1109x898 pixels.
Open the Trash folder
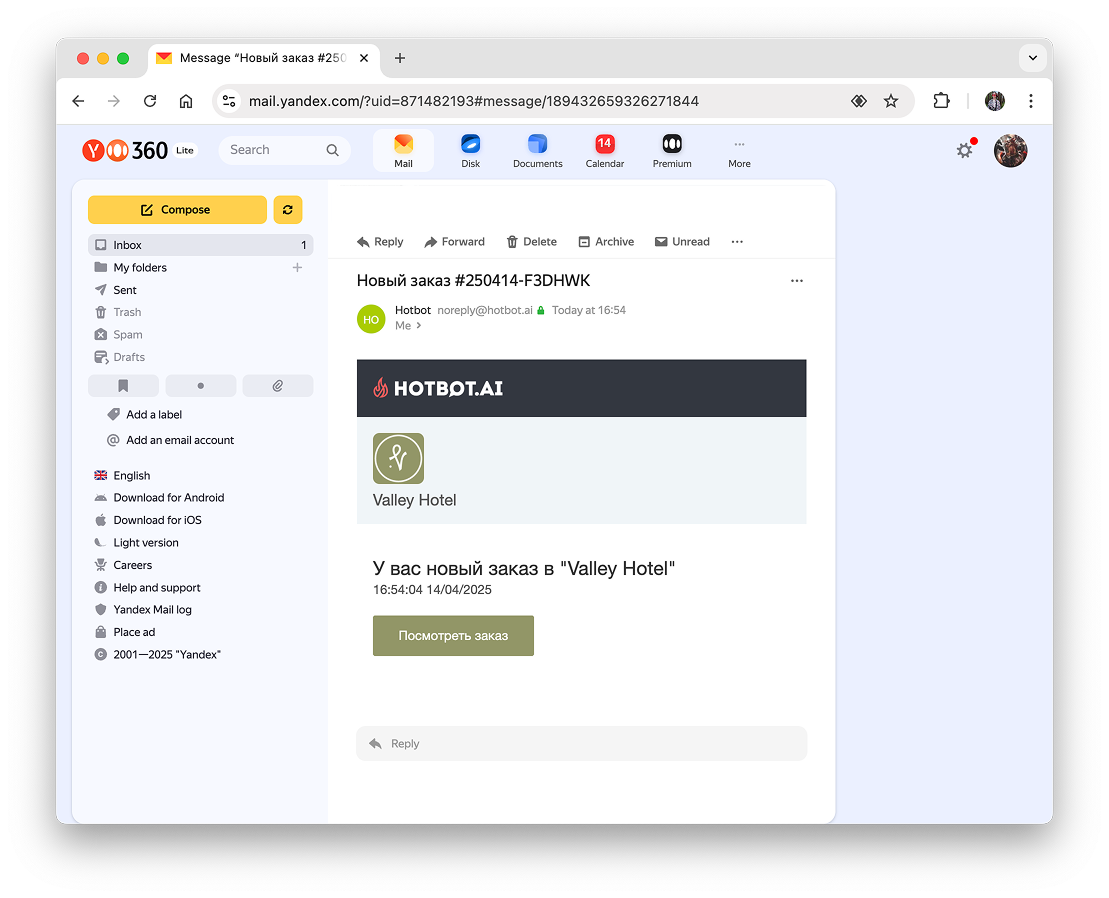pyautogui.click(x=127, y=312)
